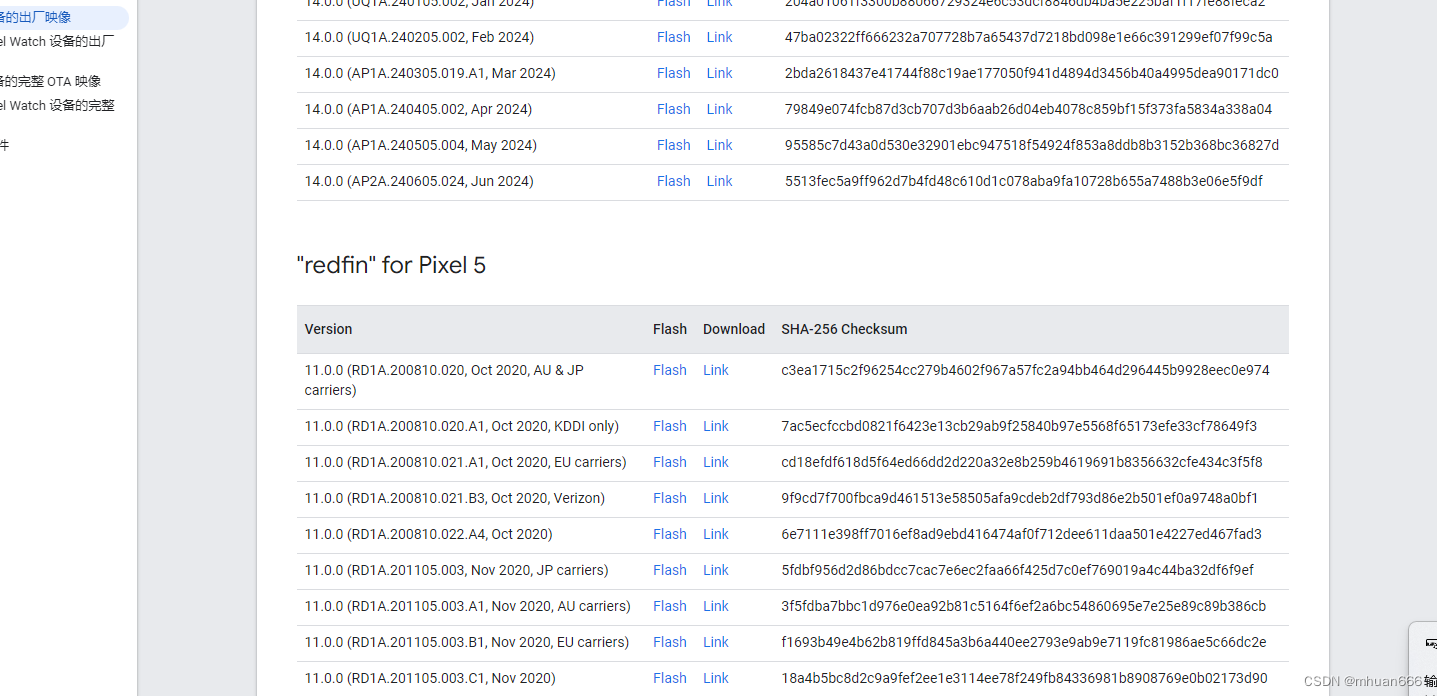This screenshot has width=1437, height=696.
Task: Open sidebar item 完整 OTA 映像
Action: pyautogui.click(x=50, y=81)
